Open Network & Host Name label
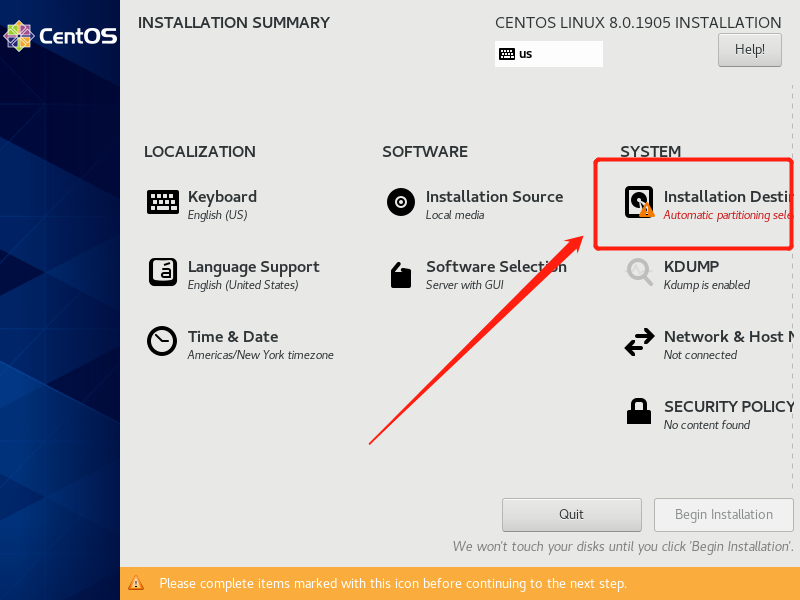The image size is (800, 600). point(729,337)
